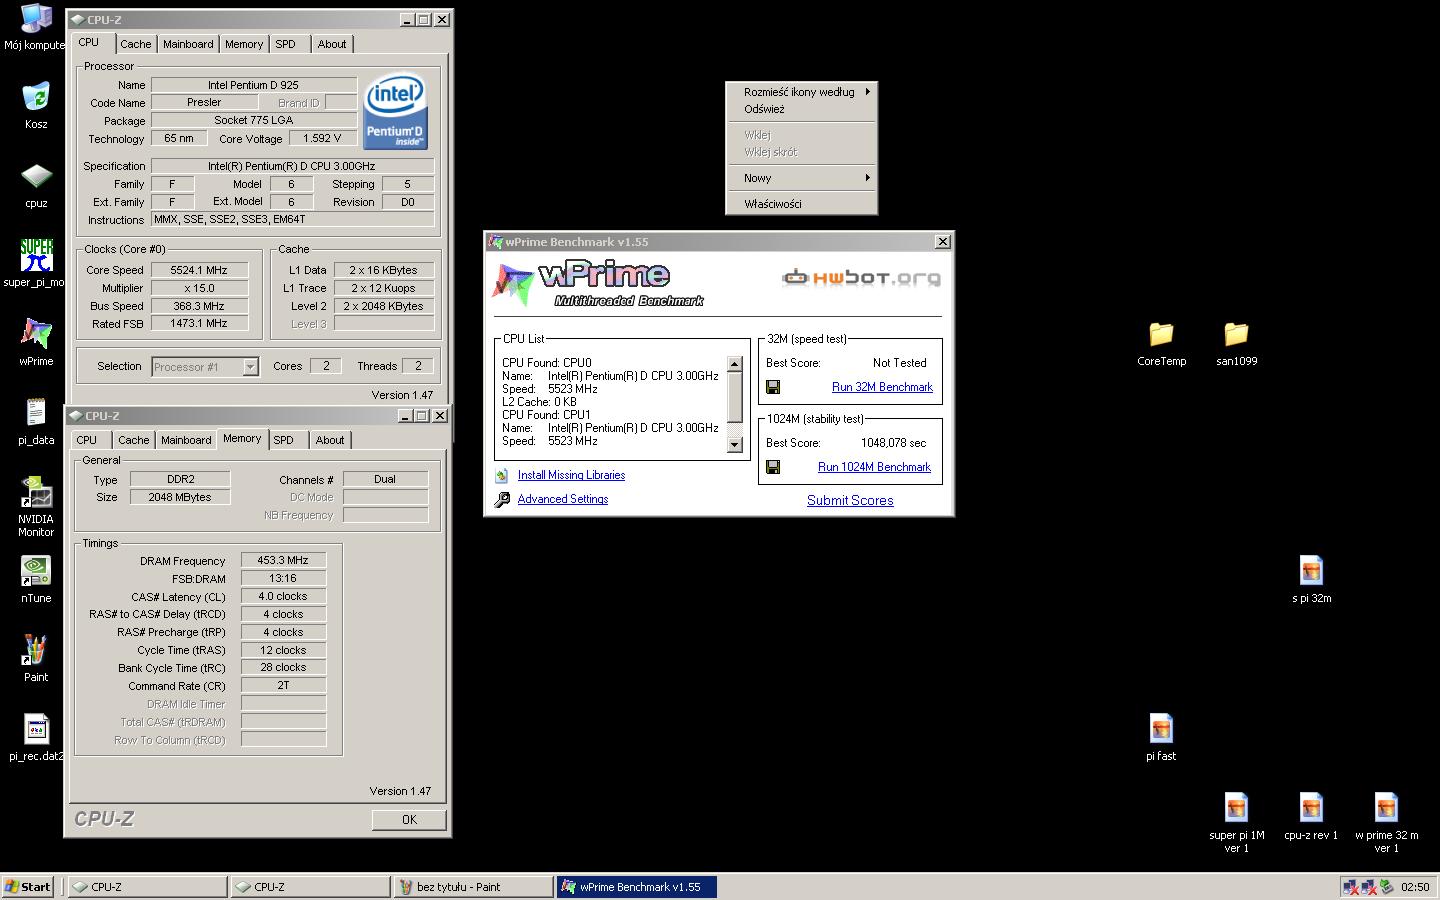Screen dimensions: 1440x900
Task: Click the Intel Pentium D logo
Action: tap(395, 110)
